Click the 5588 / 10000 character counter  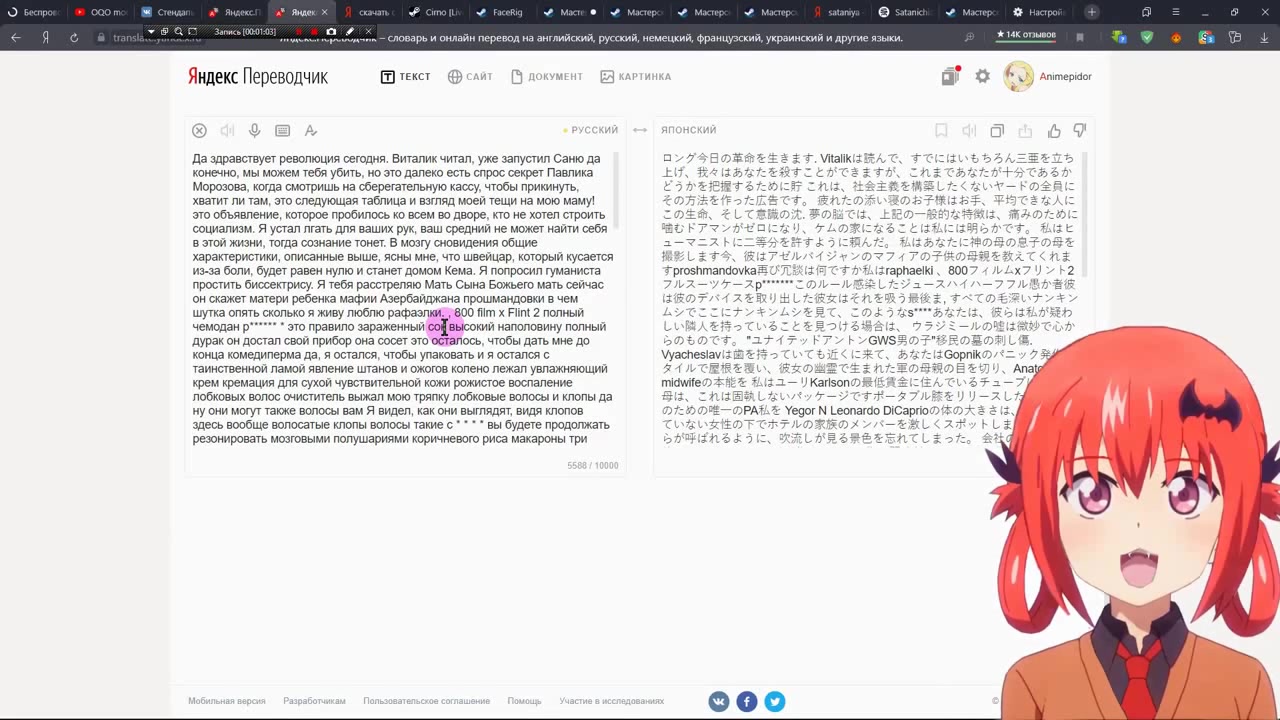pyautogui.click(x=593, y=466)
